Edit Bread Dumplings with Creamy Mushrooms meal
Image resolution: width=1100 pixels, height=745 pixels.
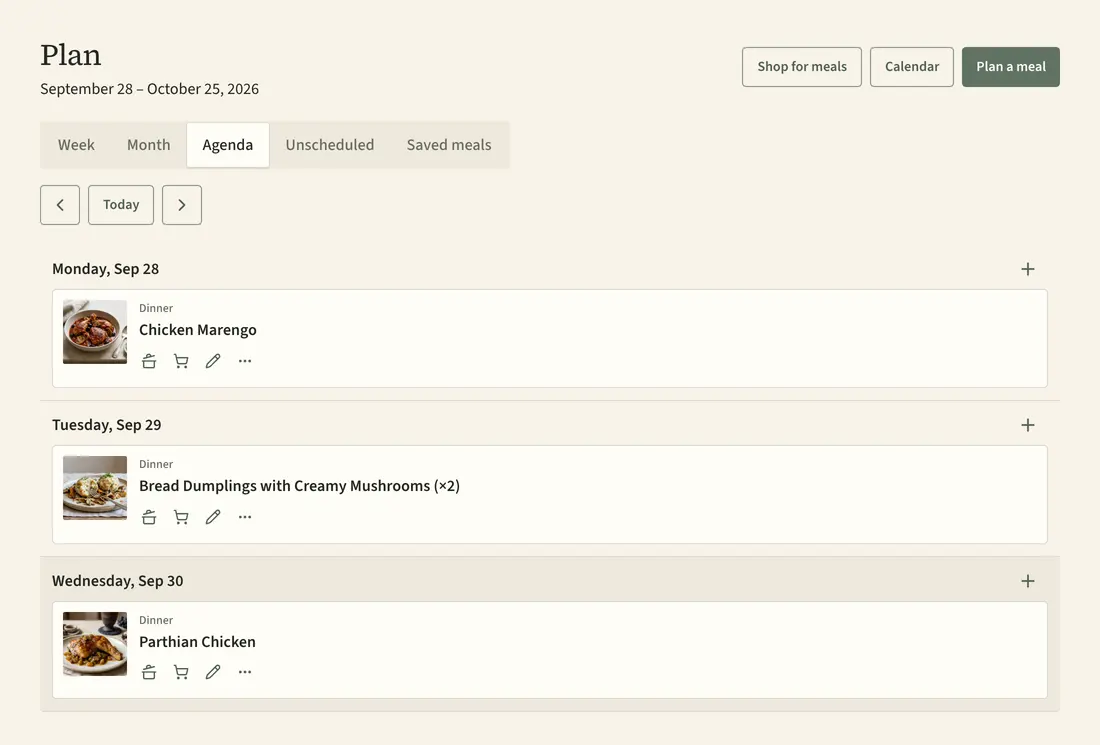[x=213, y=517]
